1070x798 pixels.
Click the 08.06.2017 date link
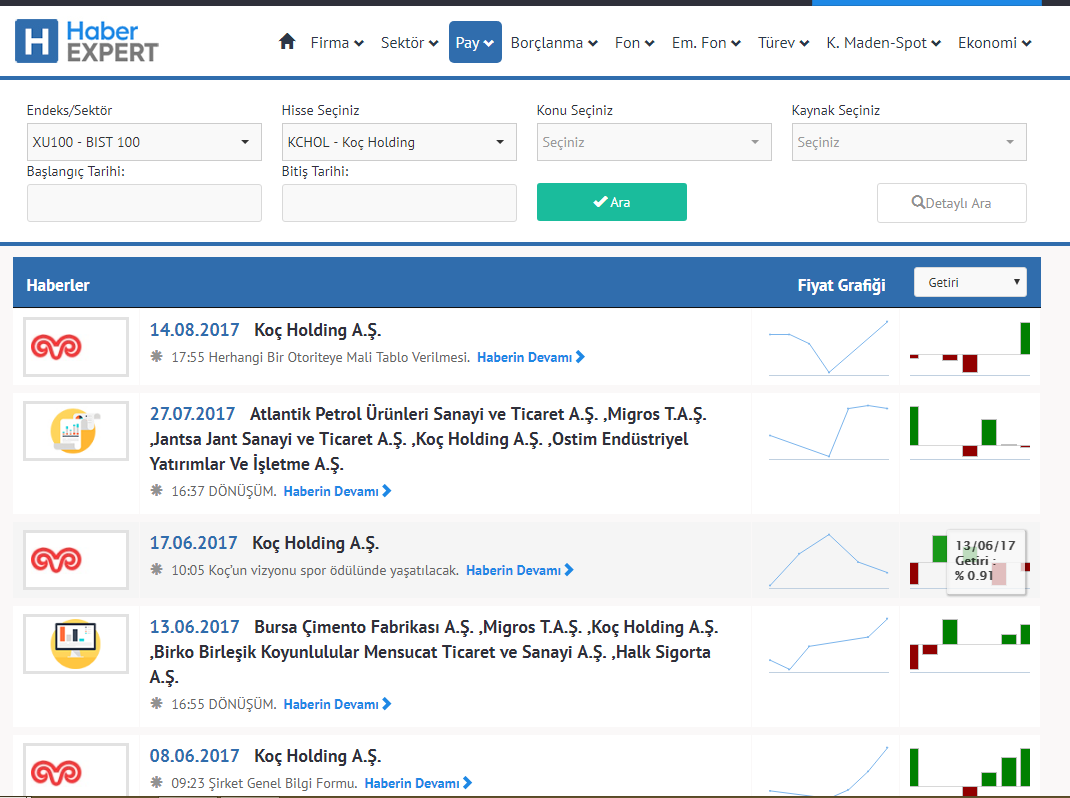[194, 756]
